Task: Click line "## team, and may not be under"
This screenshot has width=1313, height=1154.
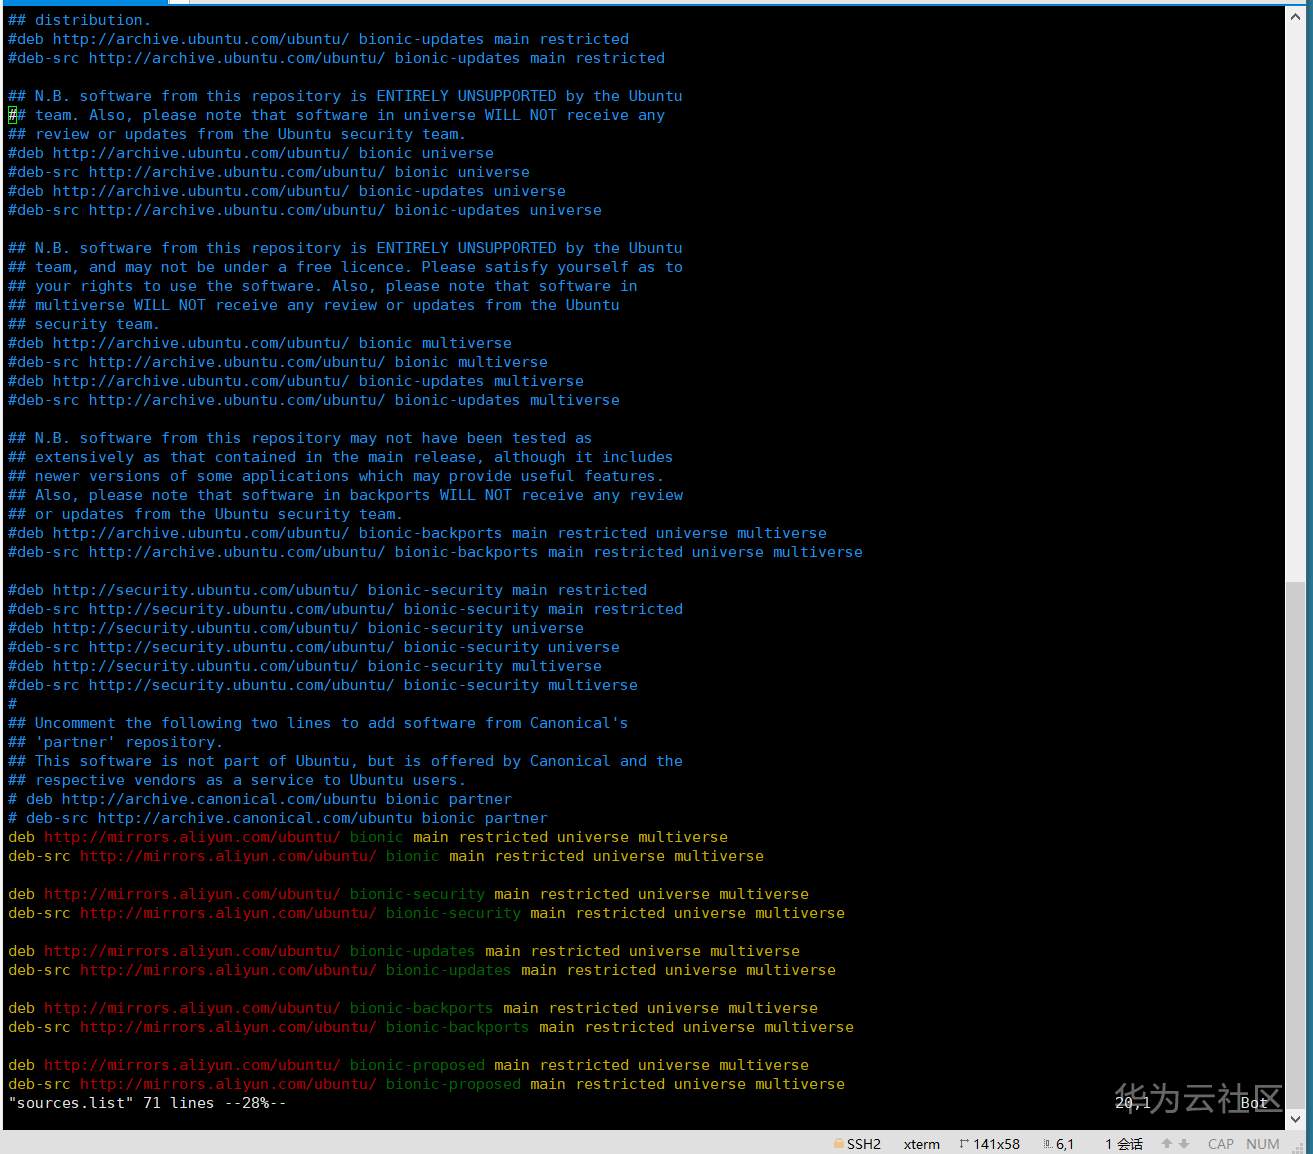Action: click(x=345, y=267)
